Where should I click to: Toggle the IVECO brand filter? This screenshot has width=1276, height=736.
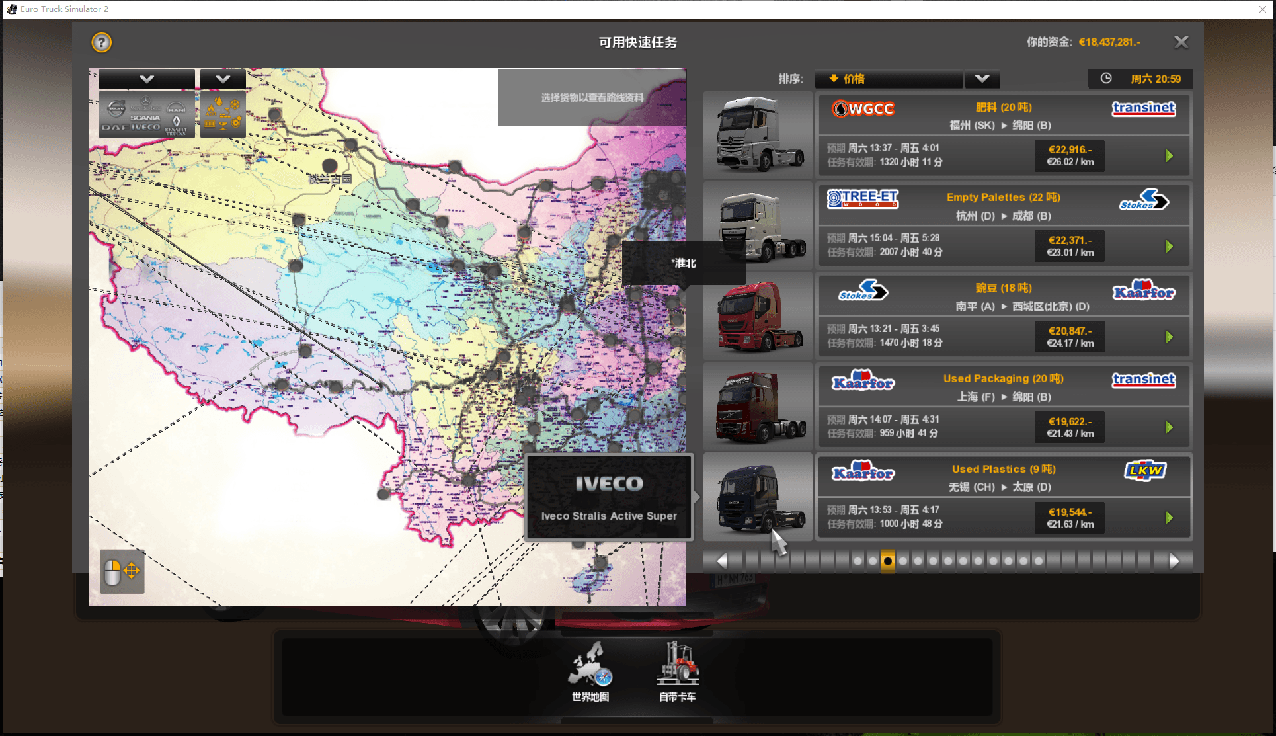pyautogui.click(x=146, y=127)
